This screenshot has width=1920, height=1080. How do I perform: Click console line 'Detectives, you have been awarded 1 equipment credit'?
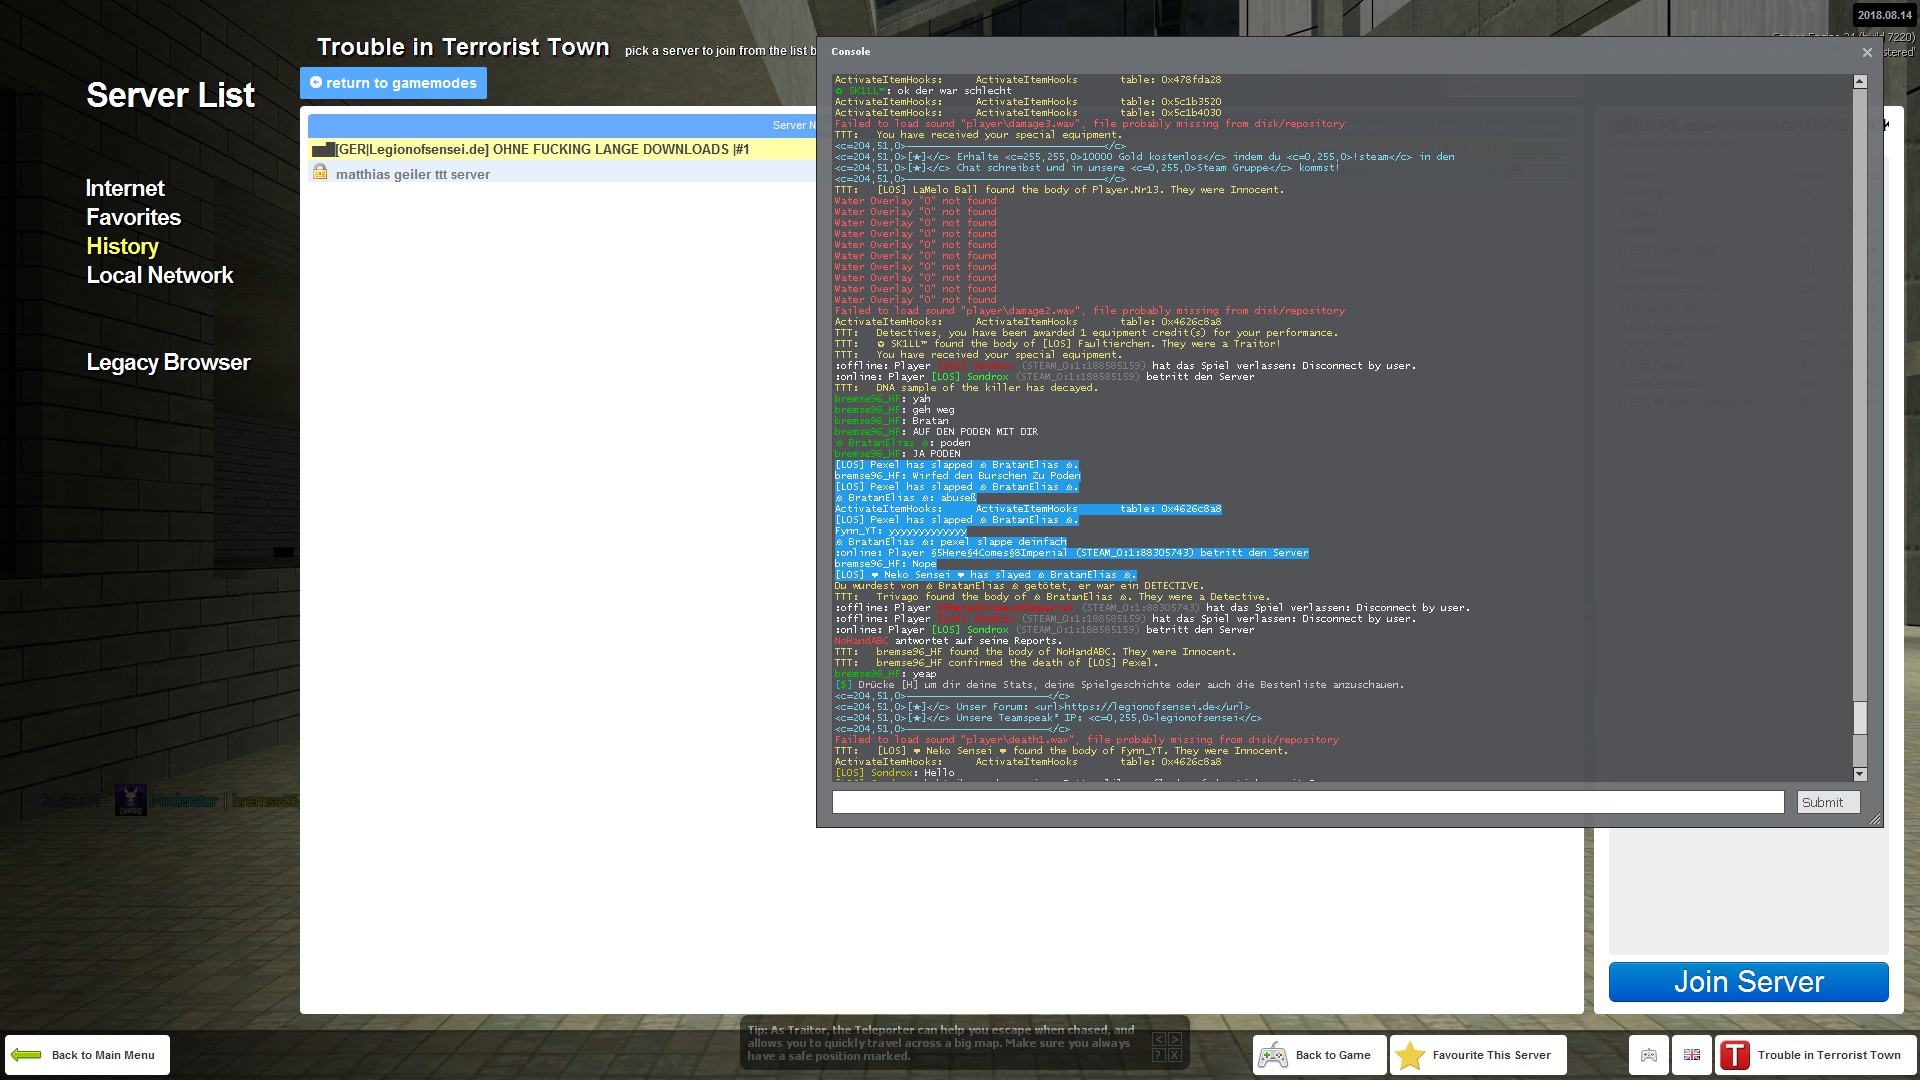[1086, 333]
